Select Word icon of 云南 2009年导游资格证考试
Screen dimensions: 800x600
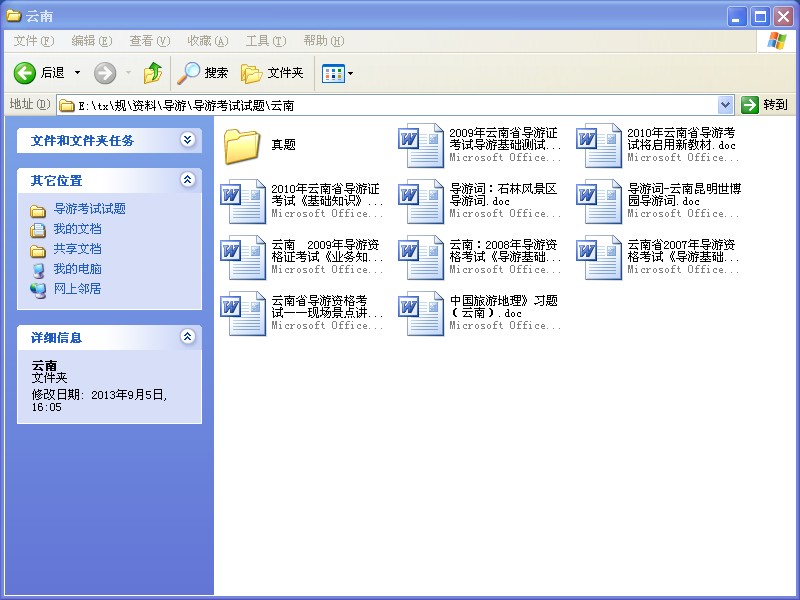click(x=243, y=257)
